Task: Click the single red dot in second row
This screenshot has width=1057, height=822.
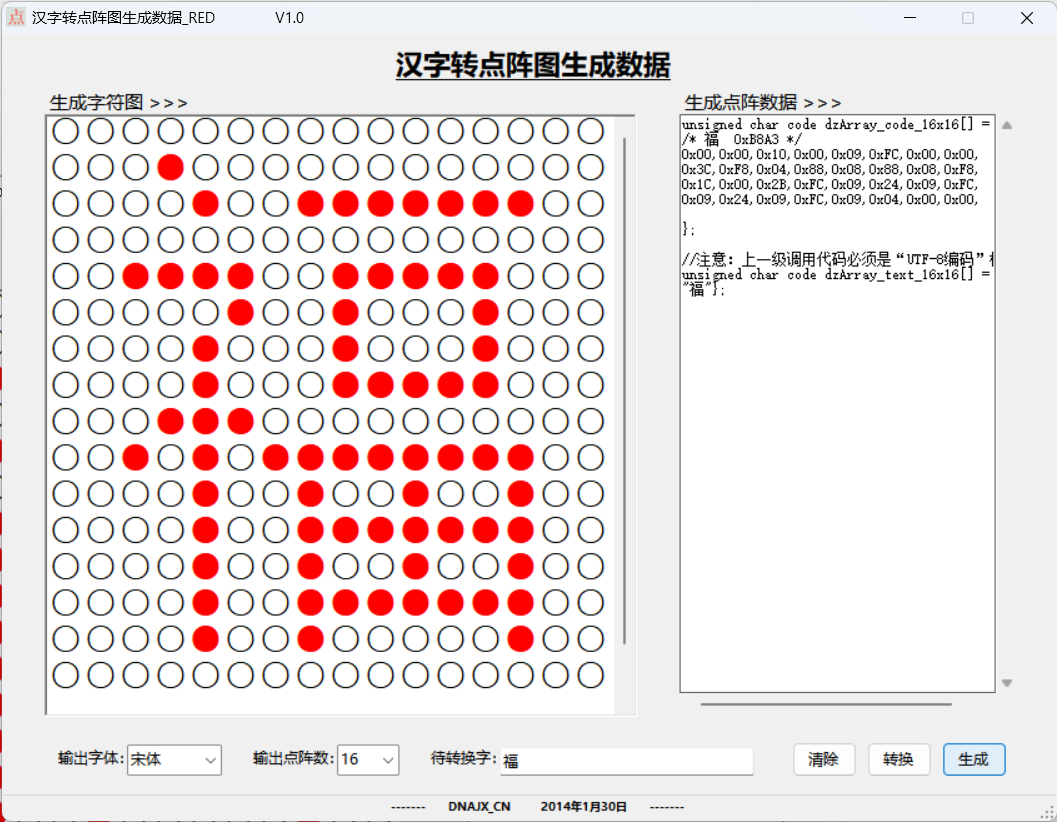Action: point(171,167)
